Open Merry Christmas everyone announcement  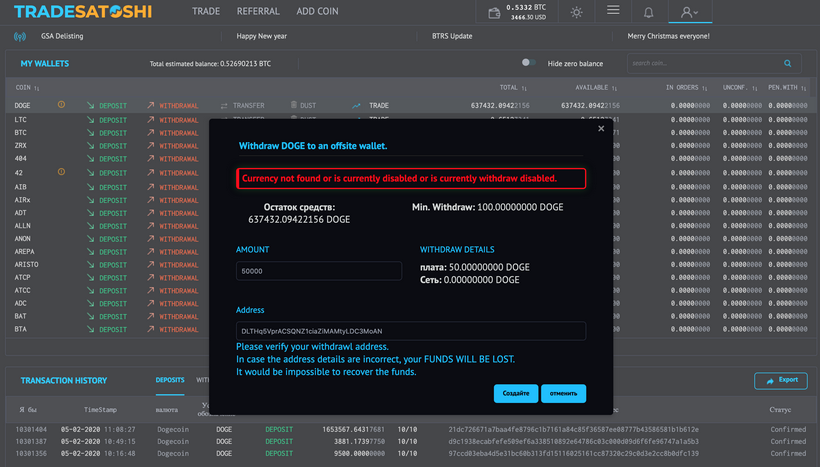668,36
